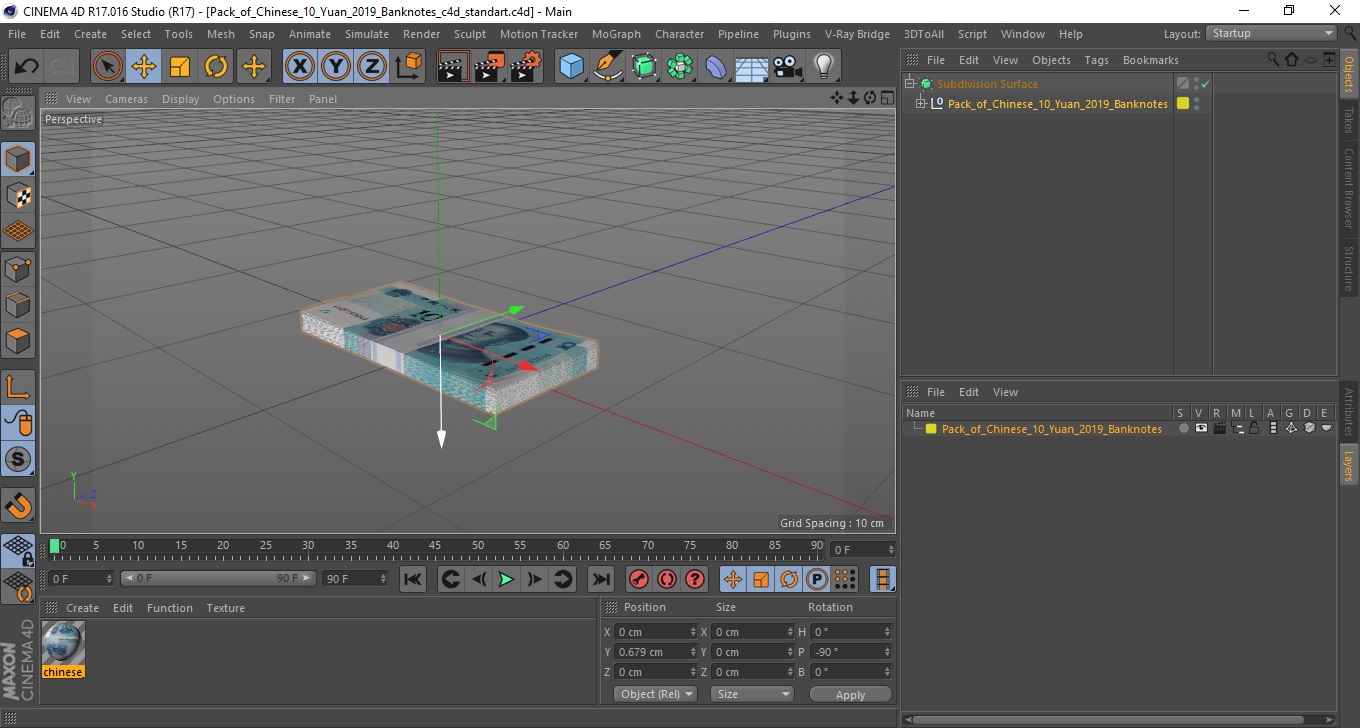Expand Pack_of_Chinese_10_Yuan_2019_Banknotes object
The height and width of the screenshot is (728, 1360).
[921, 103]
